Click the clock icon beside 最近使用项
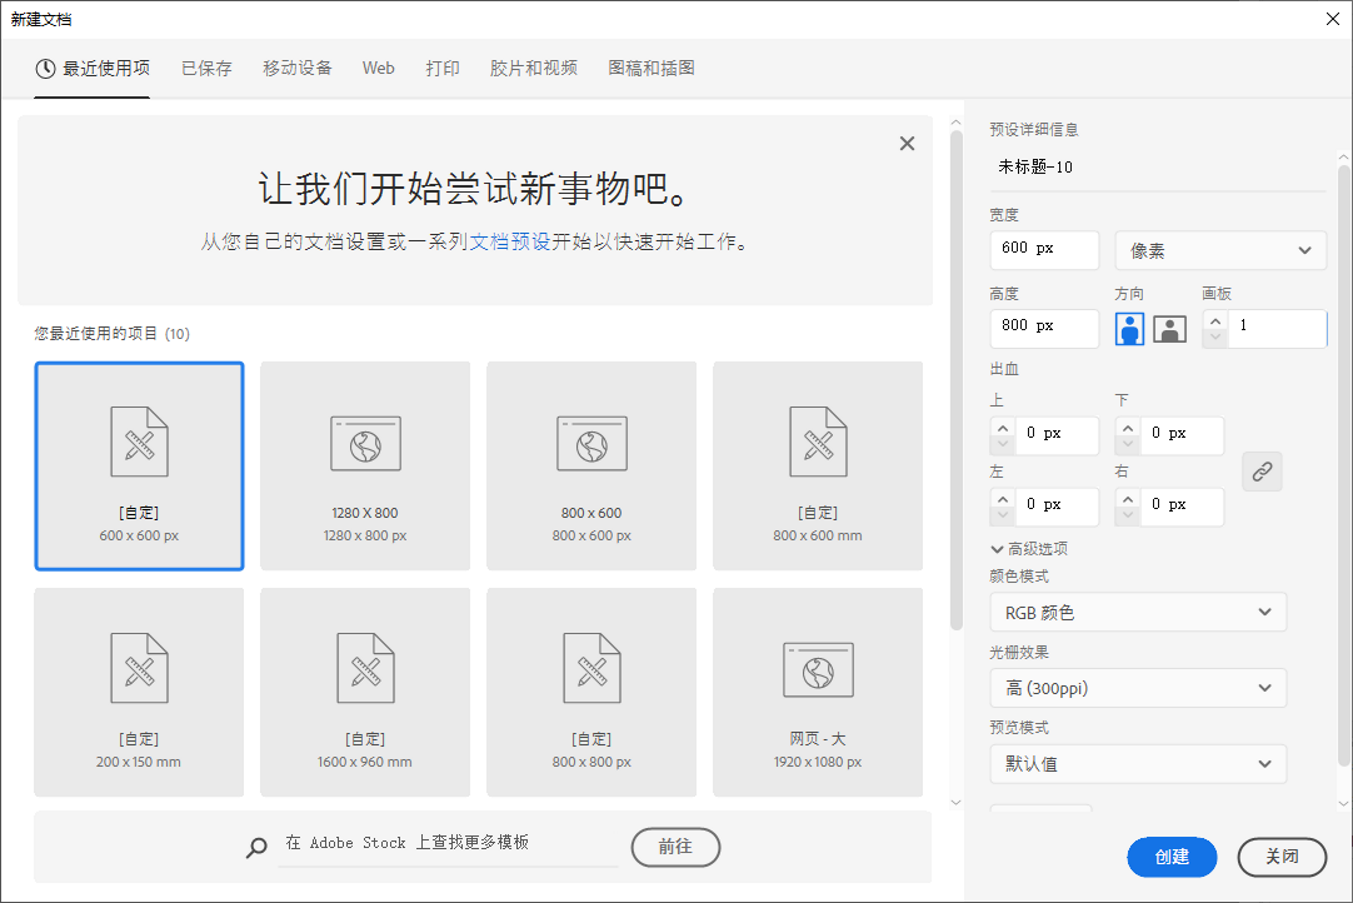The image size is (1353, 903). pyautogui.click(x=45, y=68)
